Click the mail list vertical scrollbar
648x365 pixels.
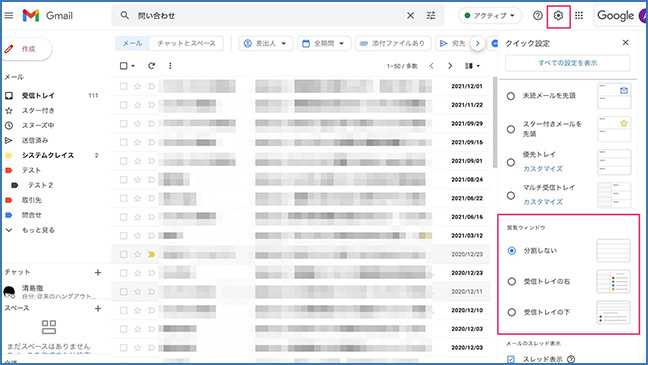coord(495,123)
